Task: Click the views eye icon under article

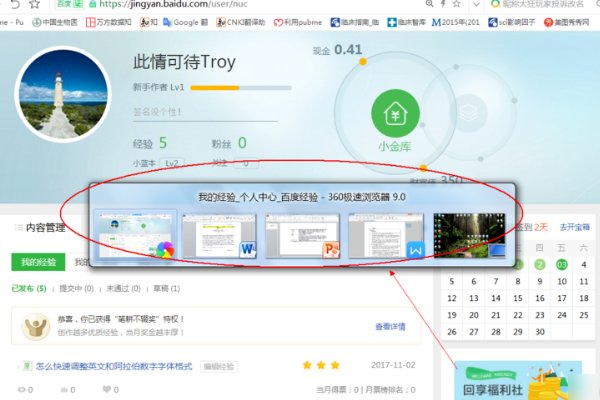Action: (x=22, y=390)
